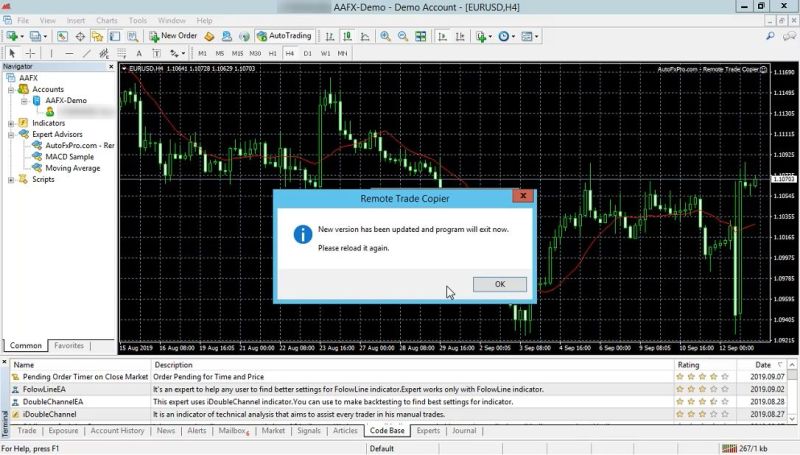
Task: Click the New Order toolbar button
Action: point(174,36)
